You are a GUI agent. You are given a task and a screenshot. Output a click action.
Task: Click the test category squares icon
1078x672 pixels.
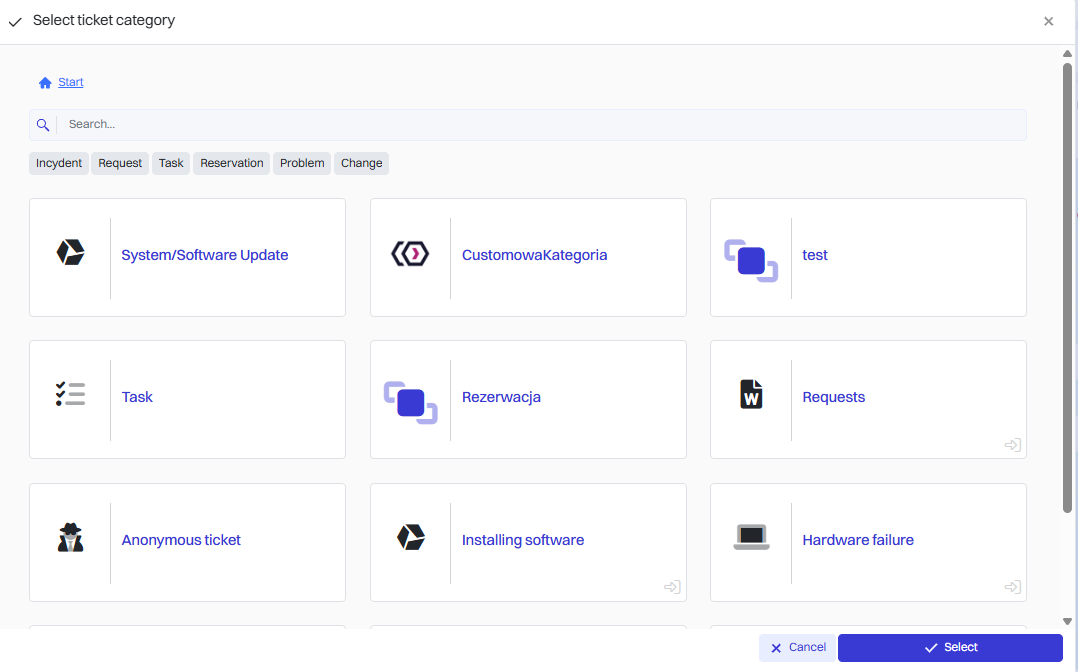point(750,260)
